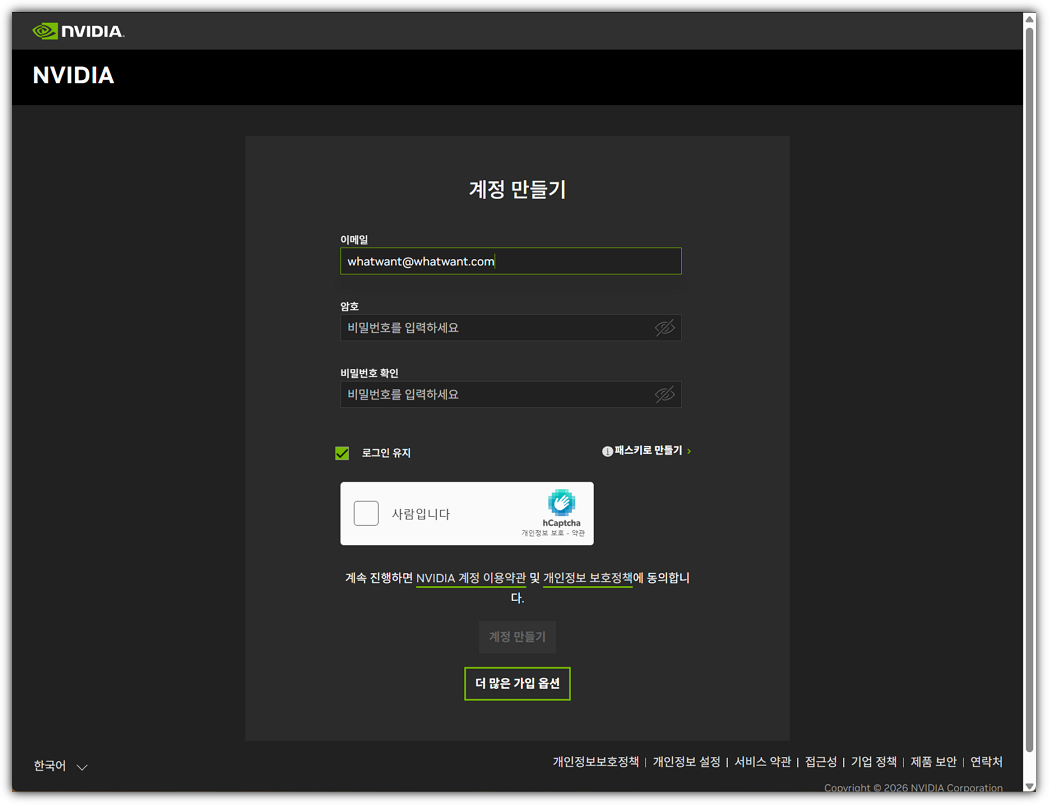Click the large NVIDIA title in the black banner
Screen dimensions: 1049x805
point(74,76)
